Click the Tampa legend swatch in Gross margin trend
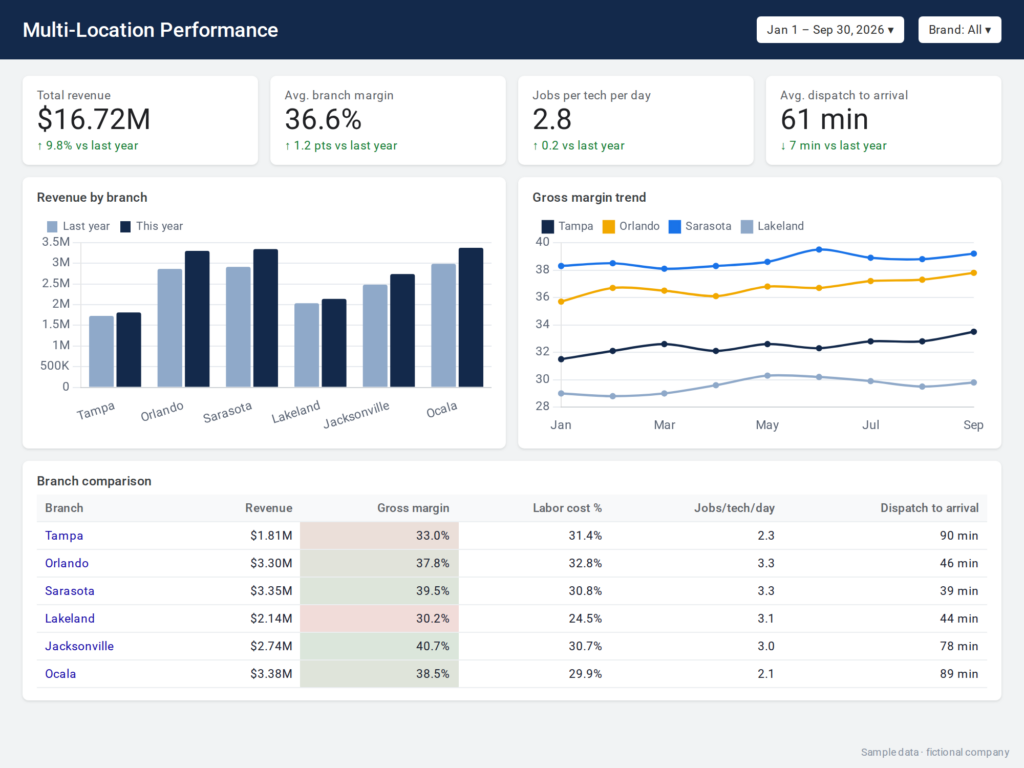Viewport: 1024px width, 768px height. tap(548, 227)
